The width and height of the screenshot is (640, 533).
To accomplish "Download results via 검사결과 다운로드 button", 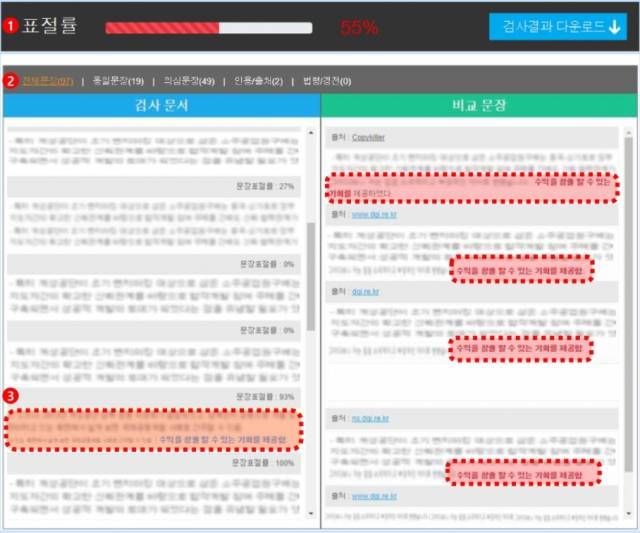I will coord(558,27).
